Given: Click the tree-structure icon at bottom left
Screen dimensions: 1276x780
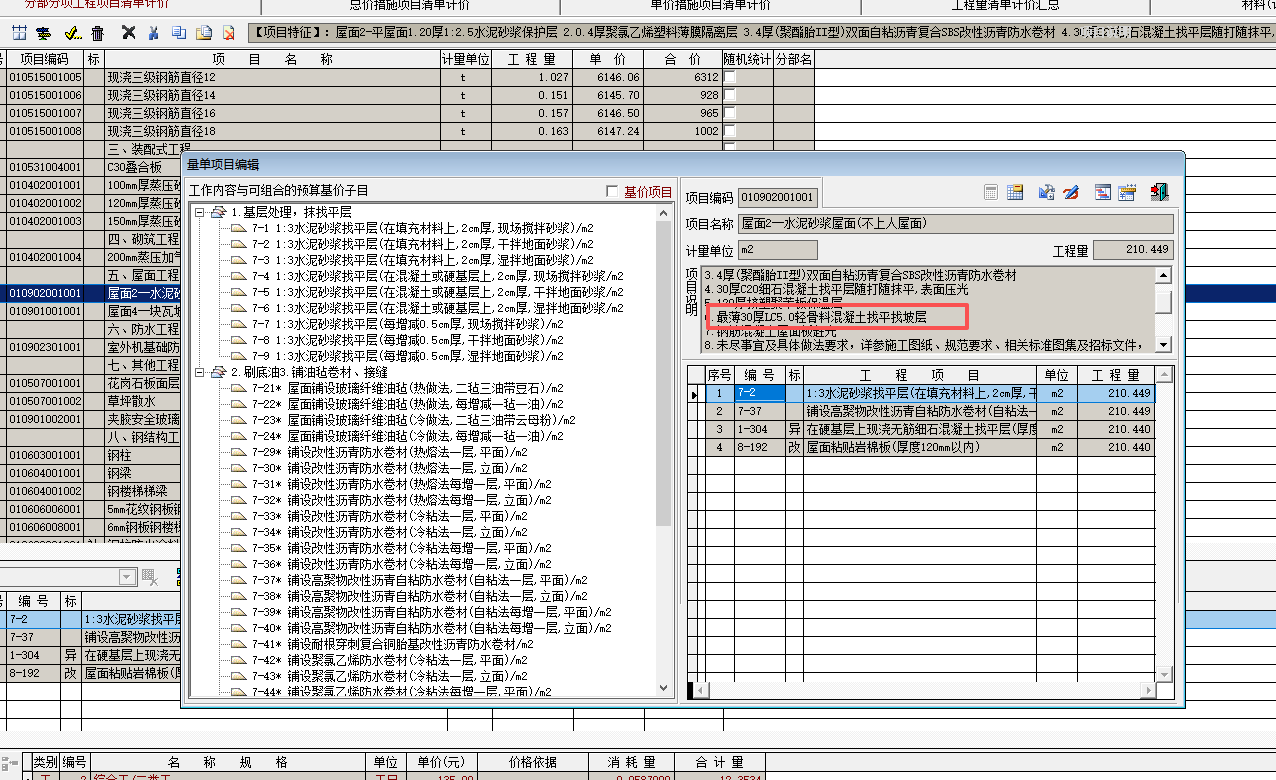Looking at the screenshot, I should click(10, 762).
